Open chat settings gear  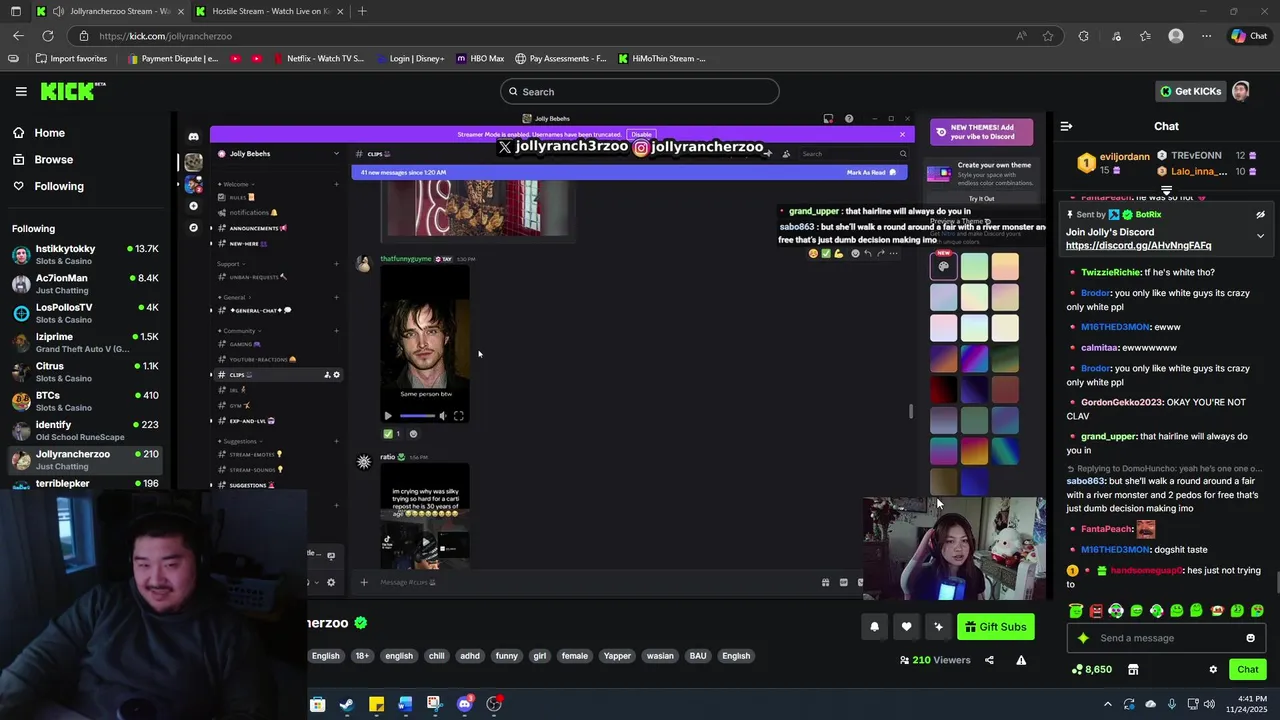(x=1213, y=669)
